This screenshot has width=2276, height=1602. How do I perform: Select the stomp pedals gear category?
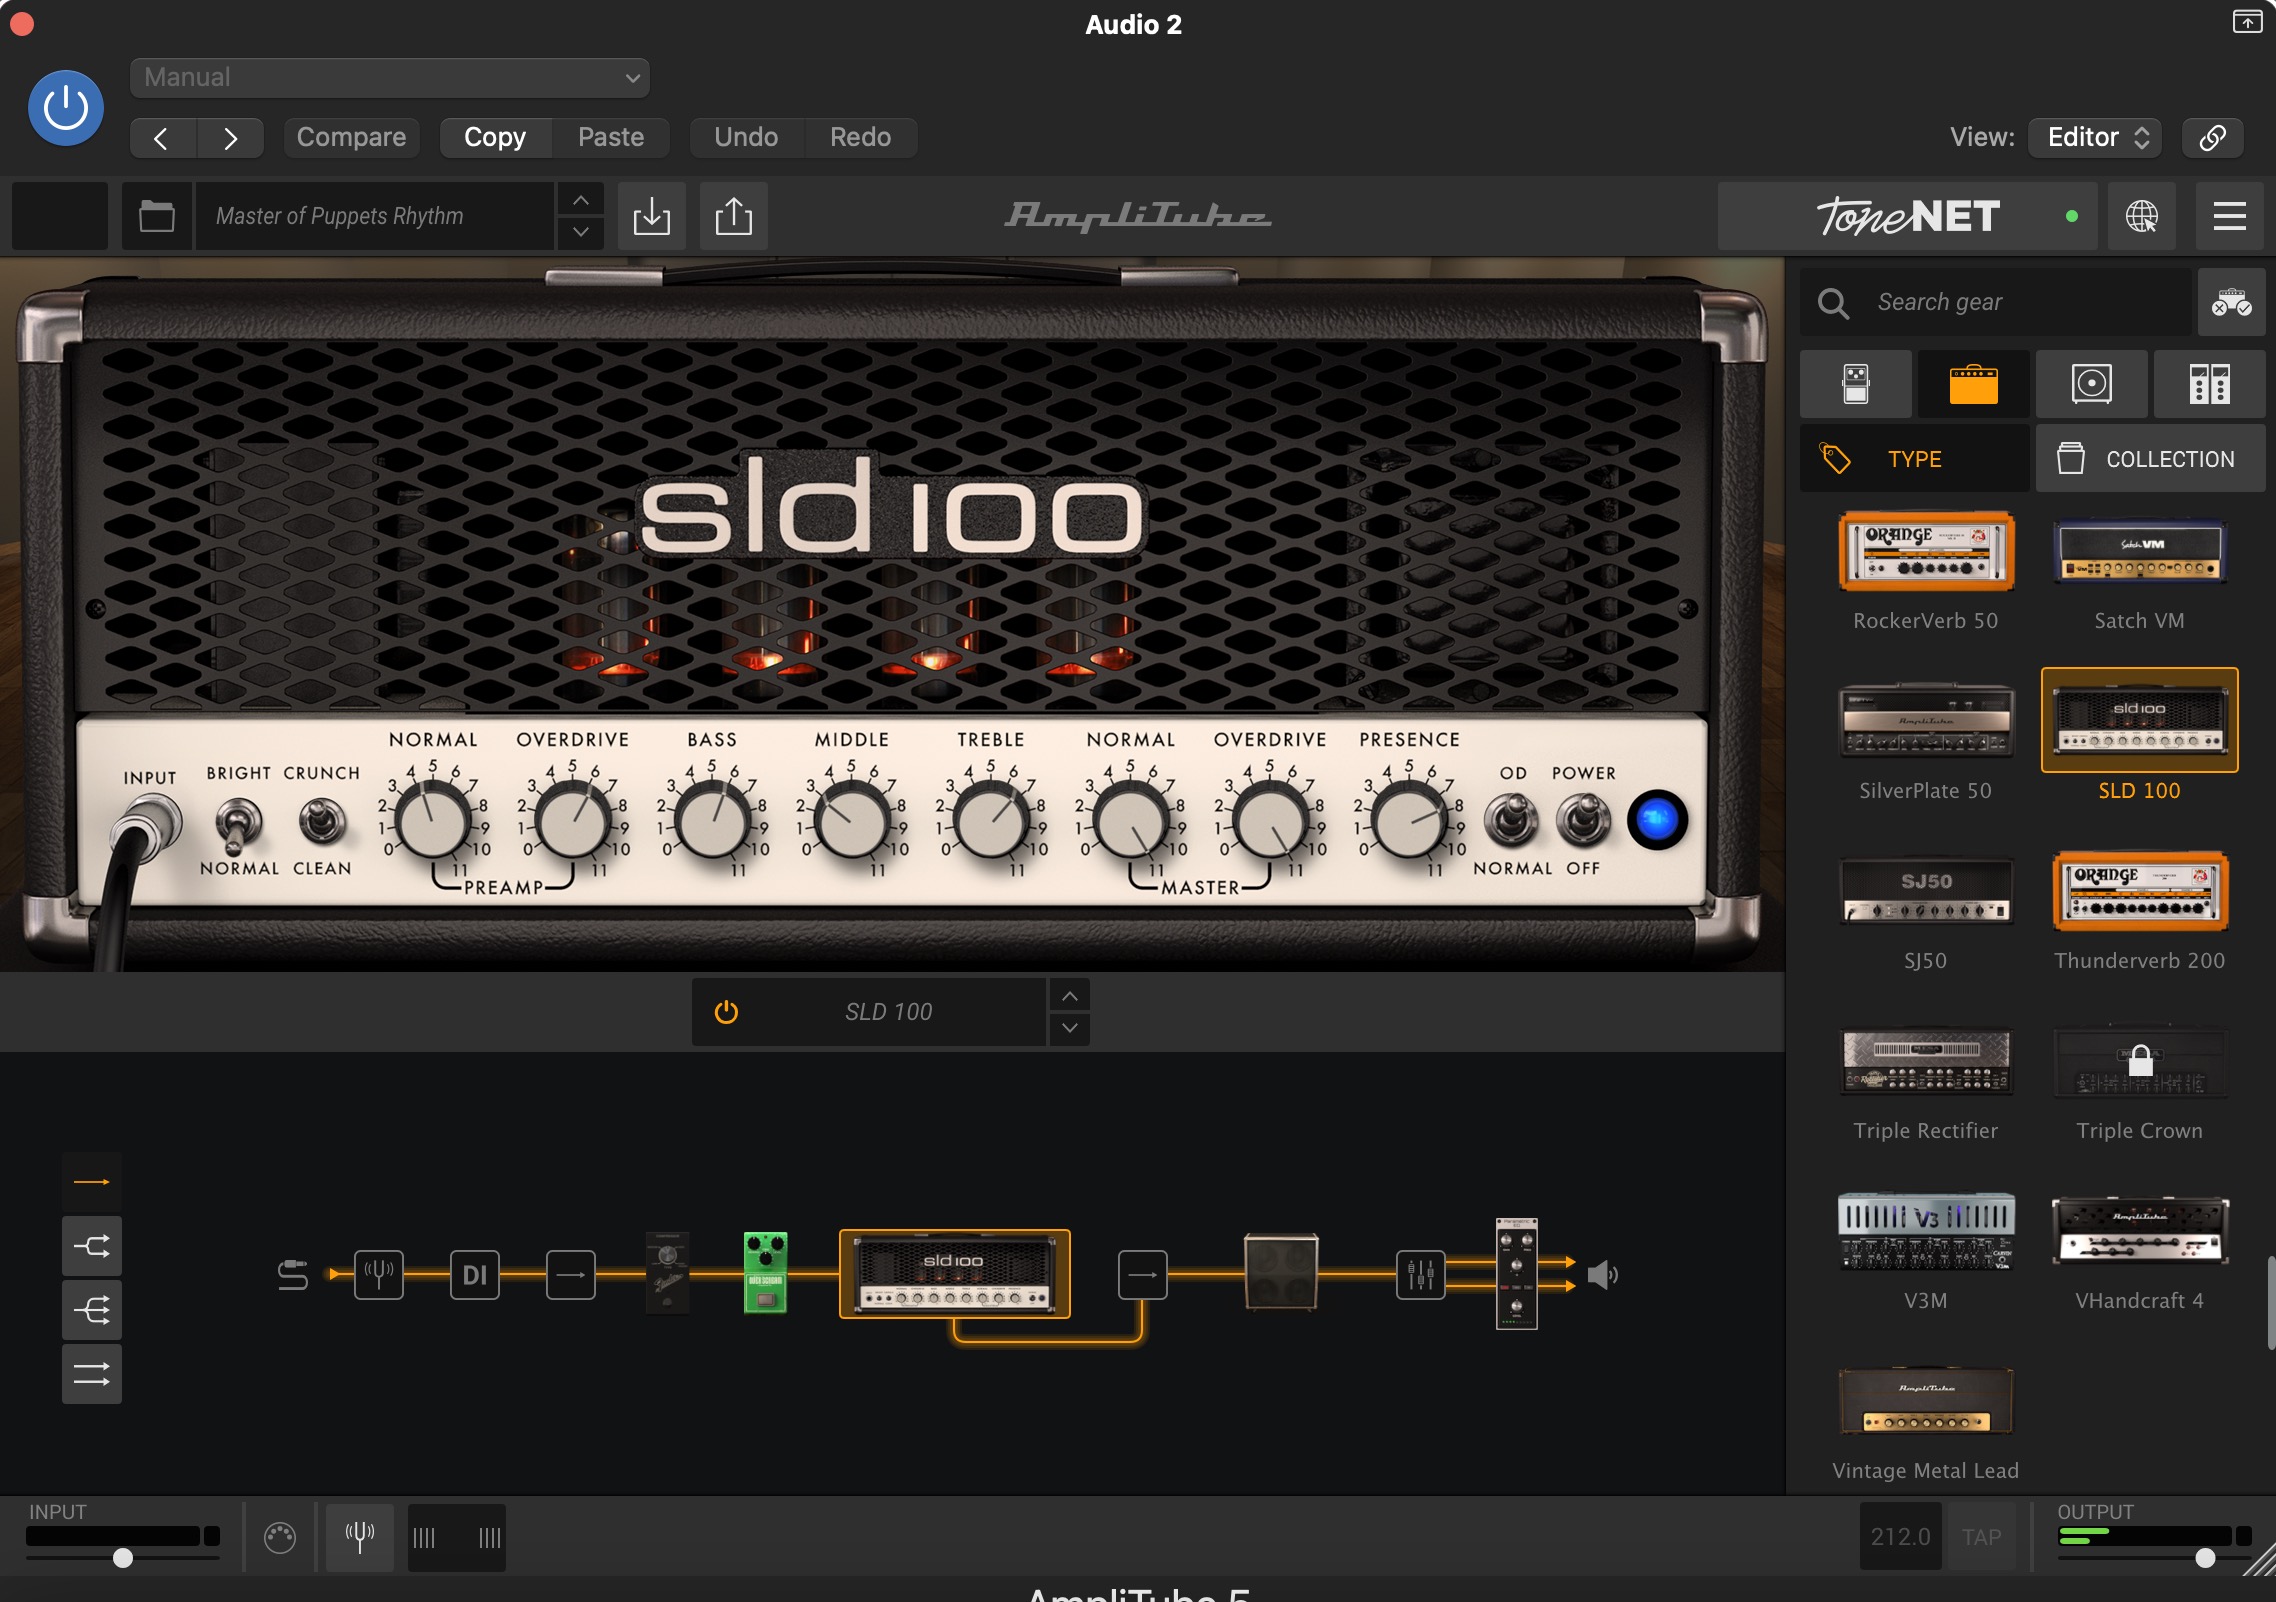tap(1856, 384)
